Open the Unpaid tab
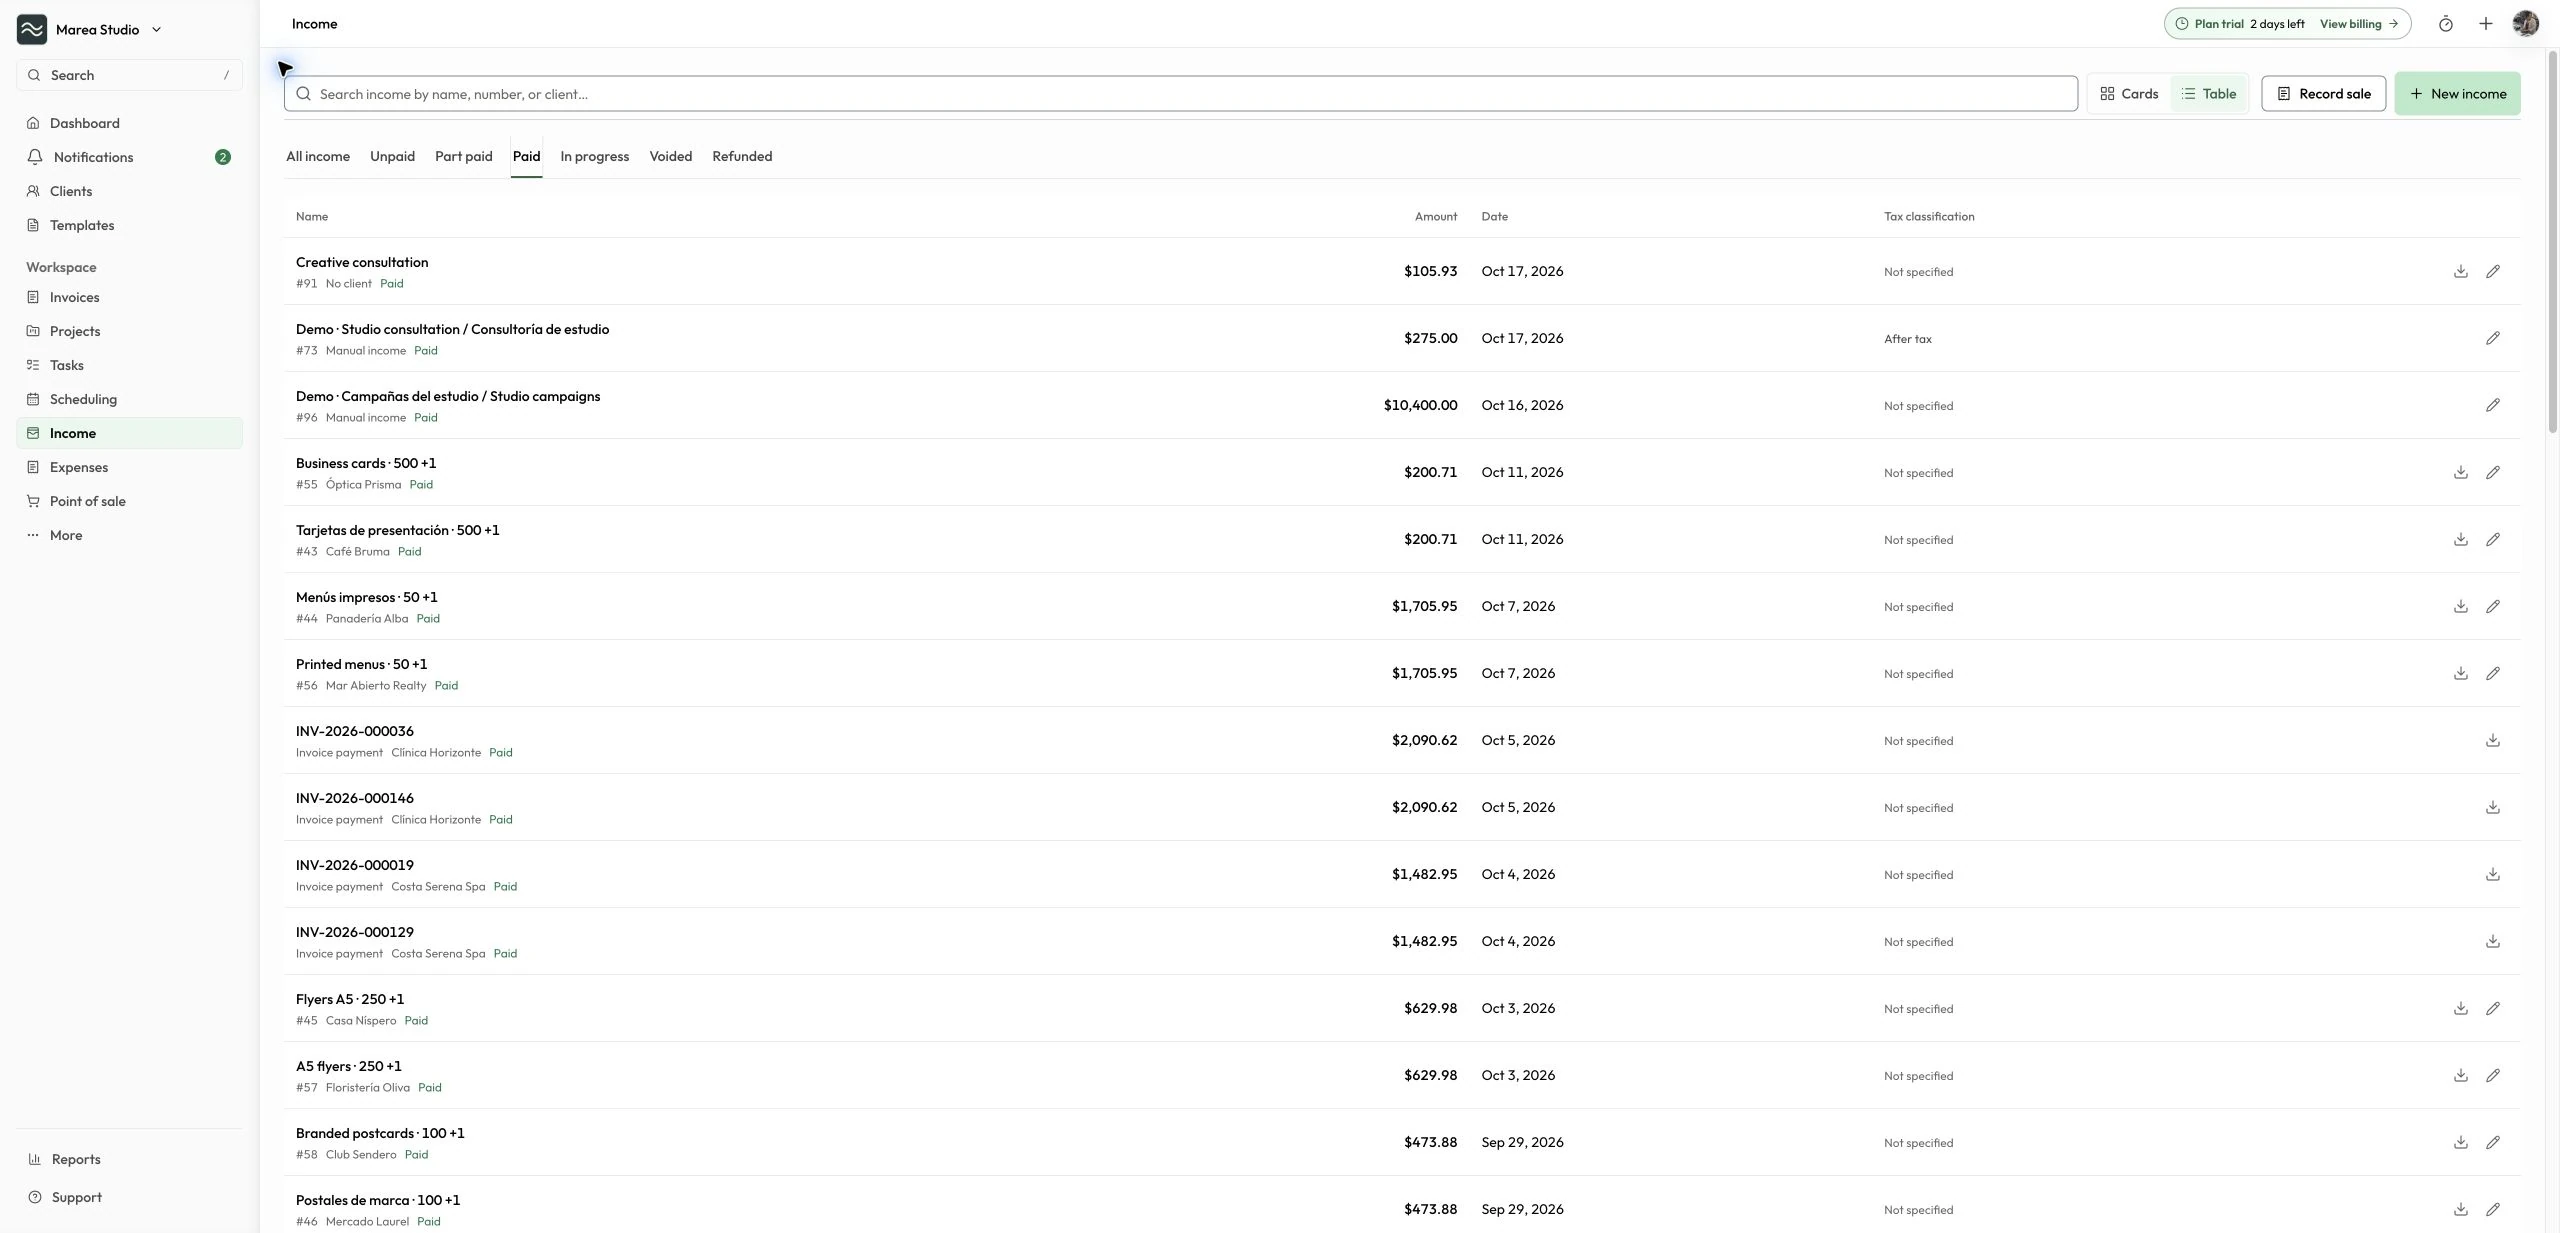The image size is (2560, 1233). pyautogui.click(x=392, y=156)
